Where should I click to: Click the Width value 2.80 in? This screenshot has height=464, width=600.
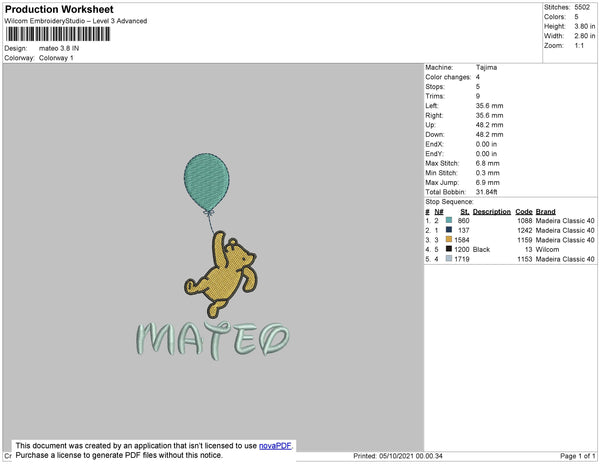pyautogui.click(x=585, y=36)
